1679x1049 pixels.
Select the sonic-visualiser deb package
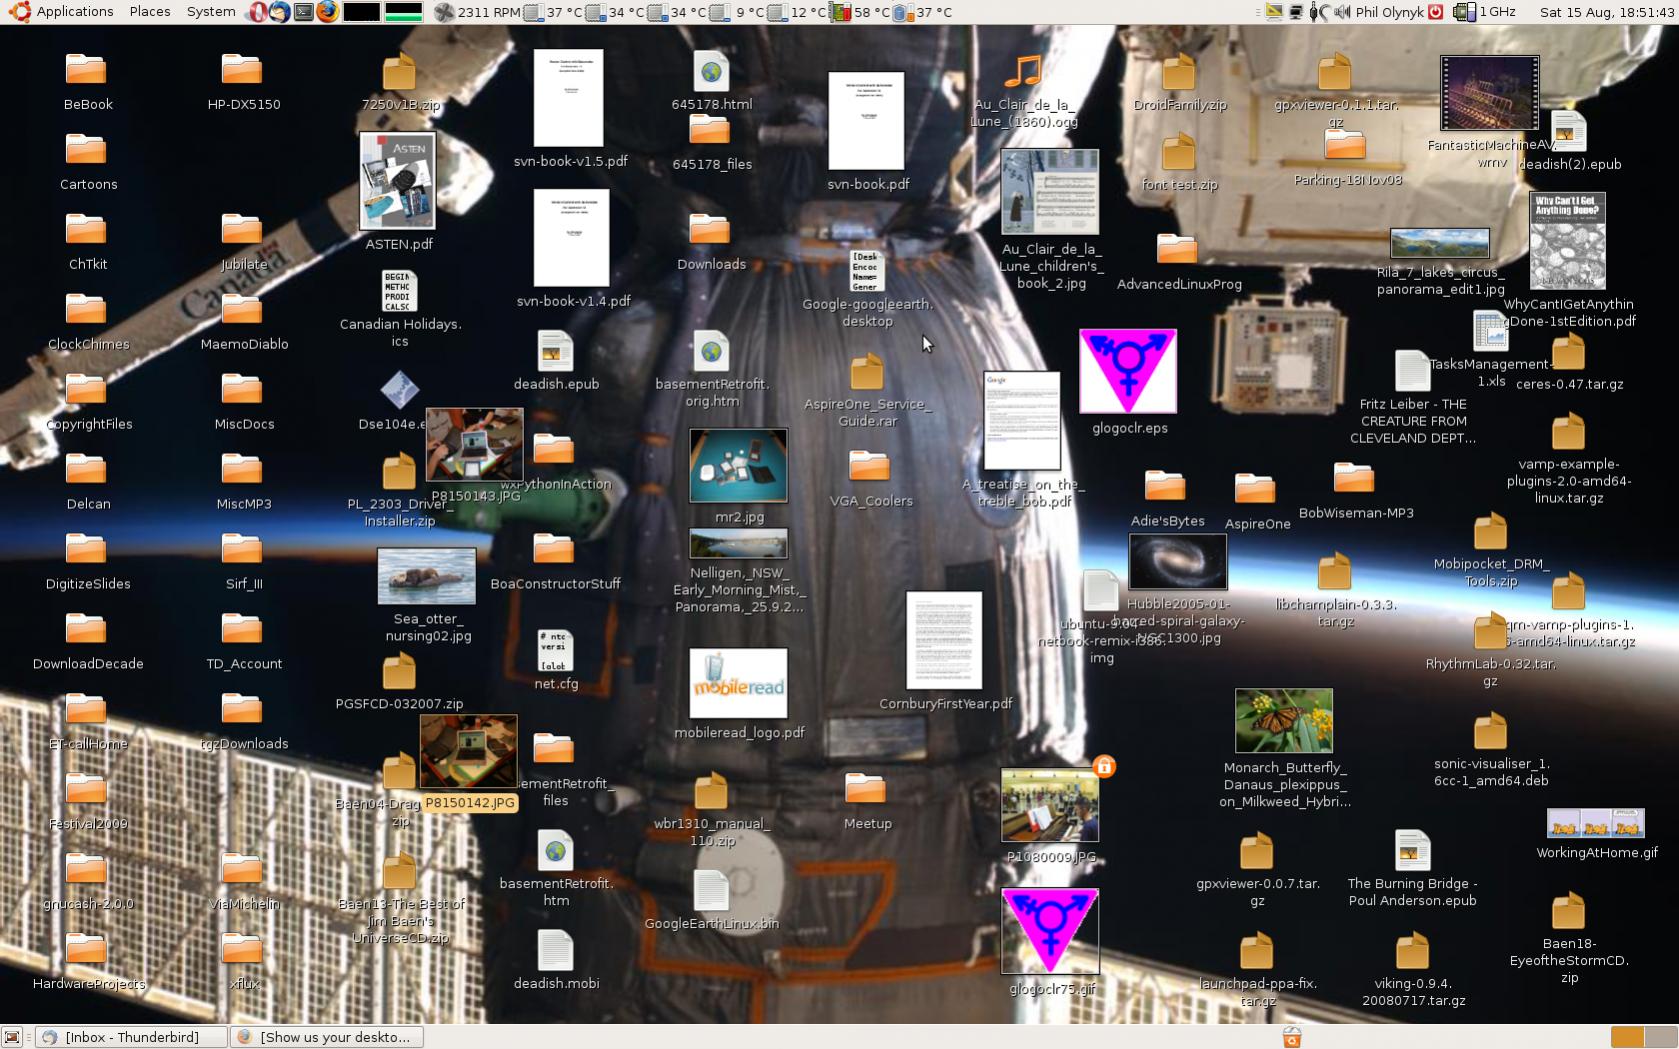click(1490, 750)
